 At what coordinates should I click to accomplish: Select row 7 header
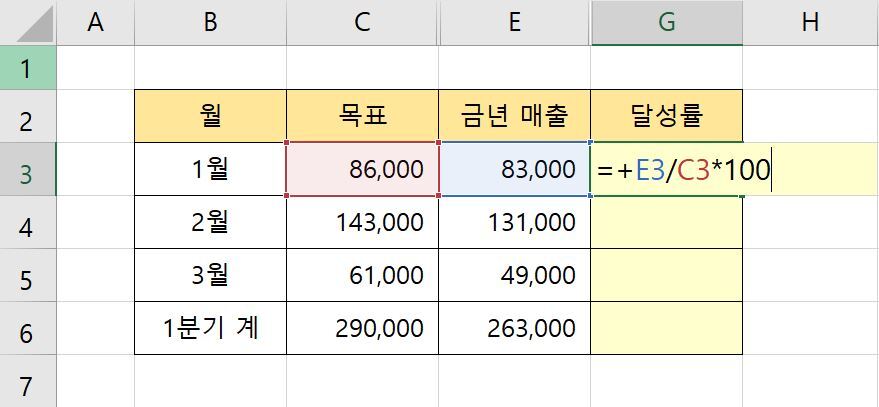pyautogui.click(x=28, y=381)
